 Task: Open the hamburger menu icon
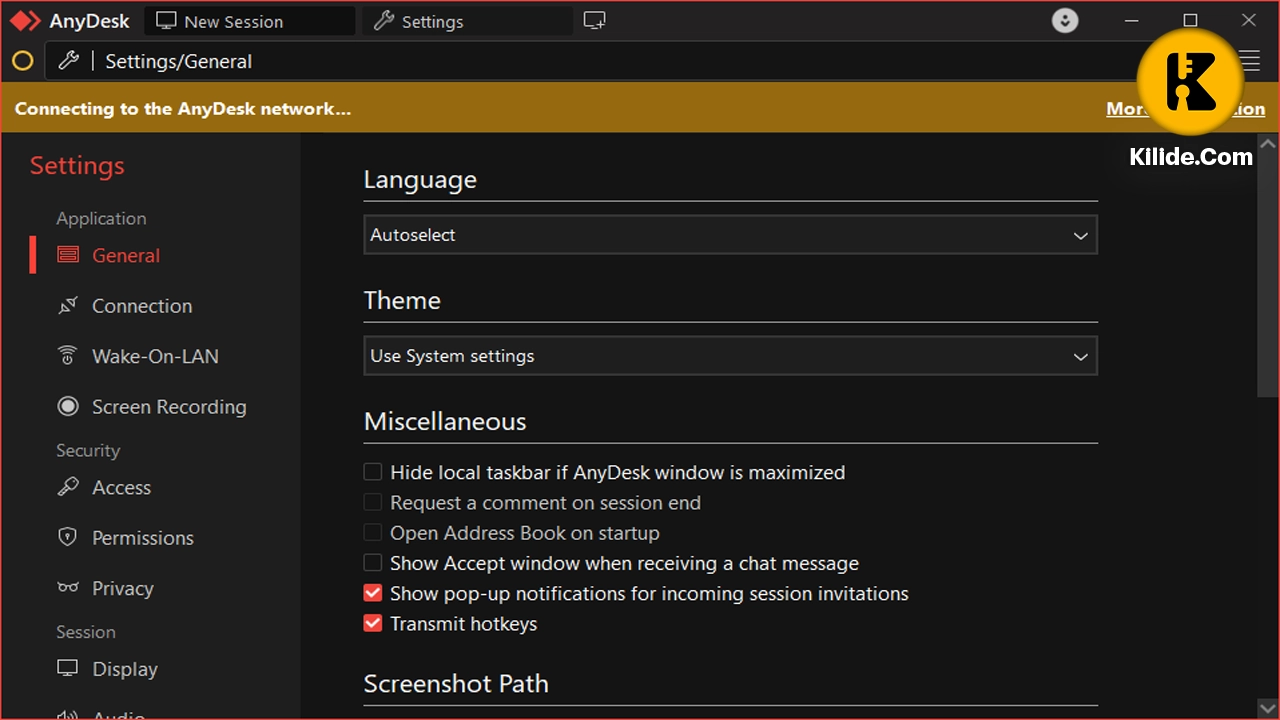(1250, 61)
